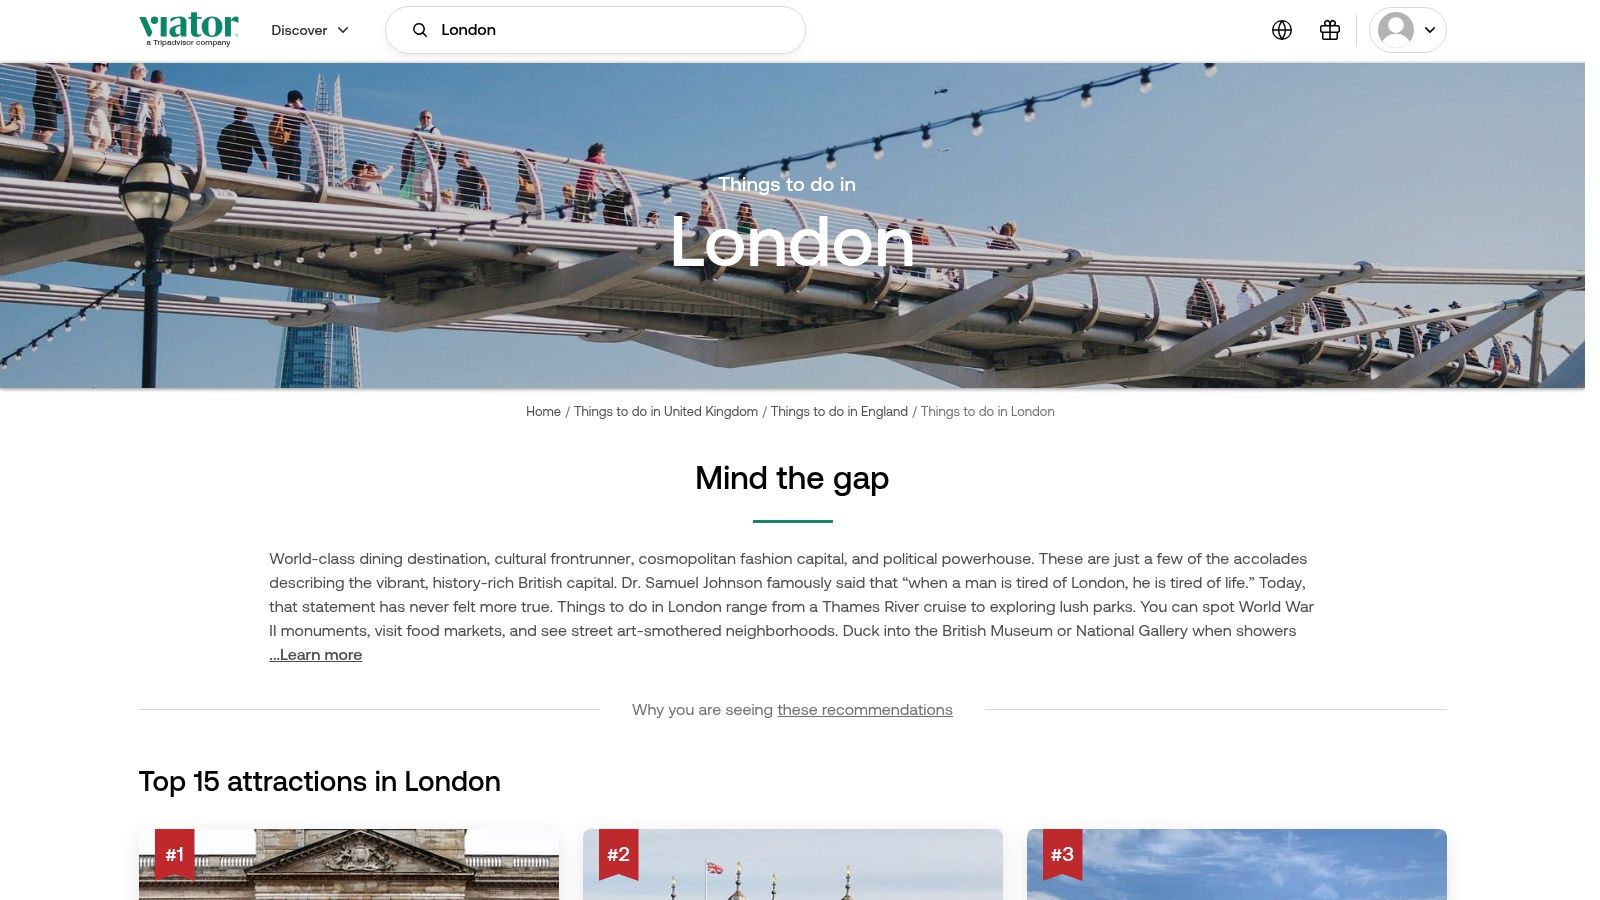Go to Home breadcrumb
Image resolution: width=1600 pixels, height=900 pixels.
tap(543, 412)
